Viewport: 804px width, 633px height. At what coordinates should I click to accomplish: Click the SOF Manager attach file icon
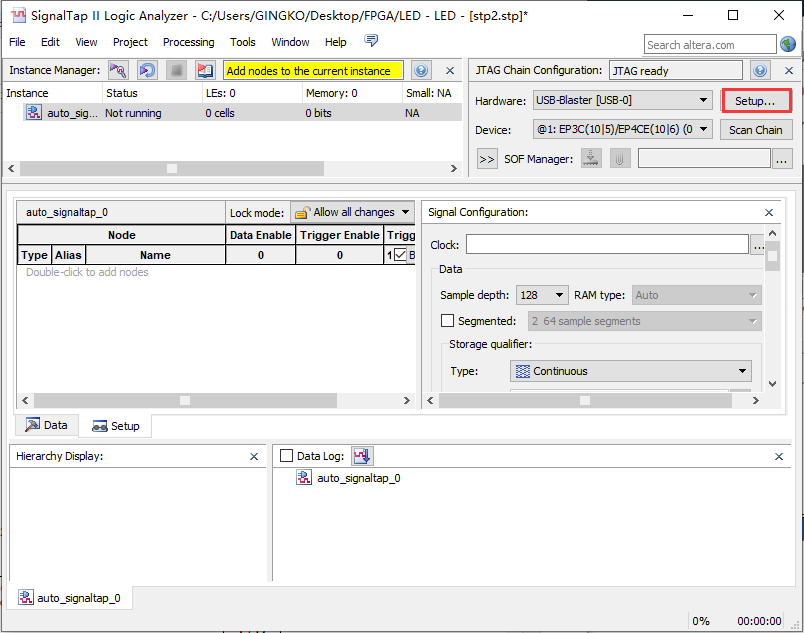click(x=620, y=159)
